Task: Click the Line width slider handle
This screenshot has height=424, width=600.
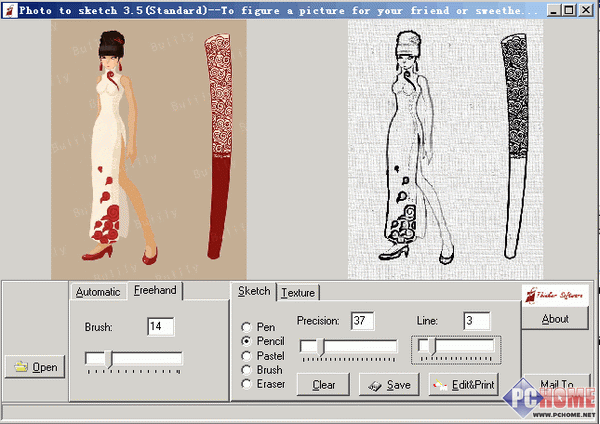Action: (x=432, y=347)
